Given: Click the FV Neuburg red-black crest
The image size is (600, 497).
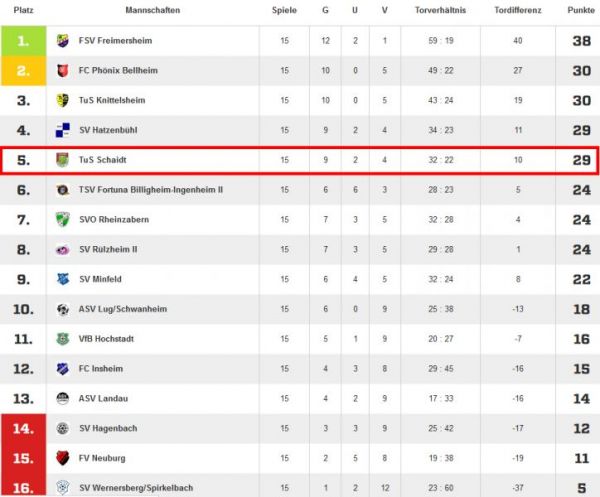Looking at the screenshot, I should coord(63,458).
